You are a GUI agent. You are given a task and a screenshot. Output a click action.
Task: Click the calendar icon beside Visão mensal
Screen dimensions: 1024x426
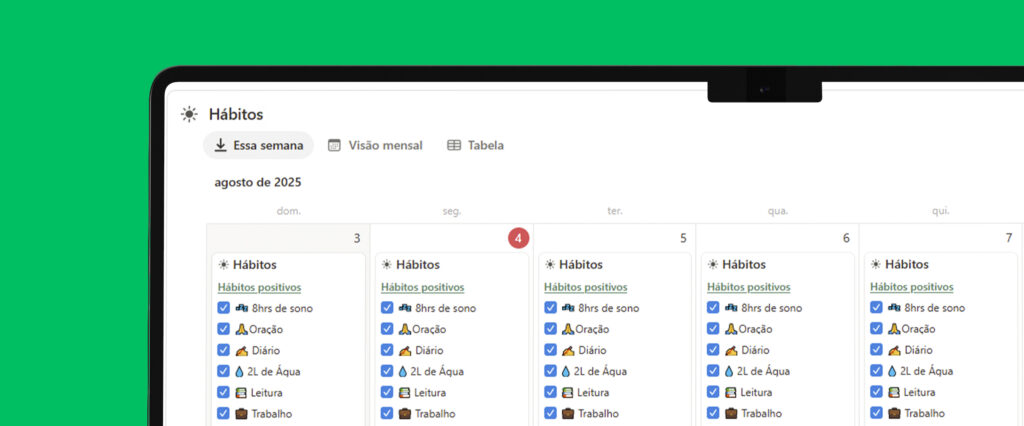point(334,145)
